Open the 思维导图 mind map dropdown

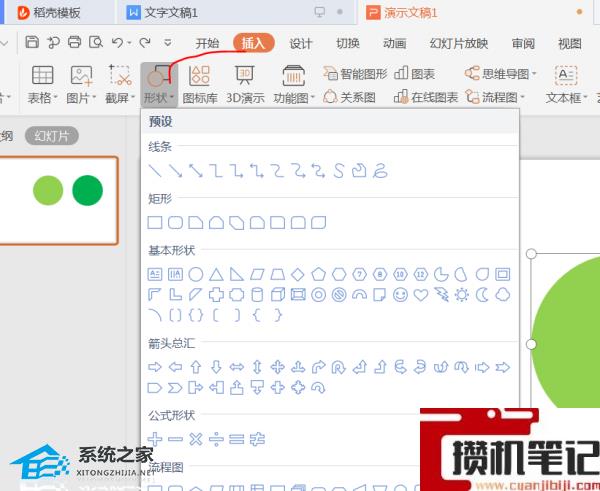pyautogui.click(x=501, y=73)
